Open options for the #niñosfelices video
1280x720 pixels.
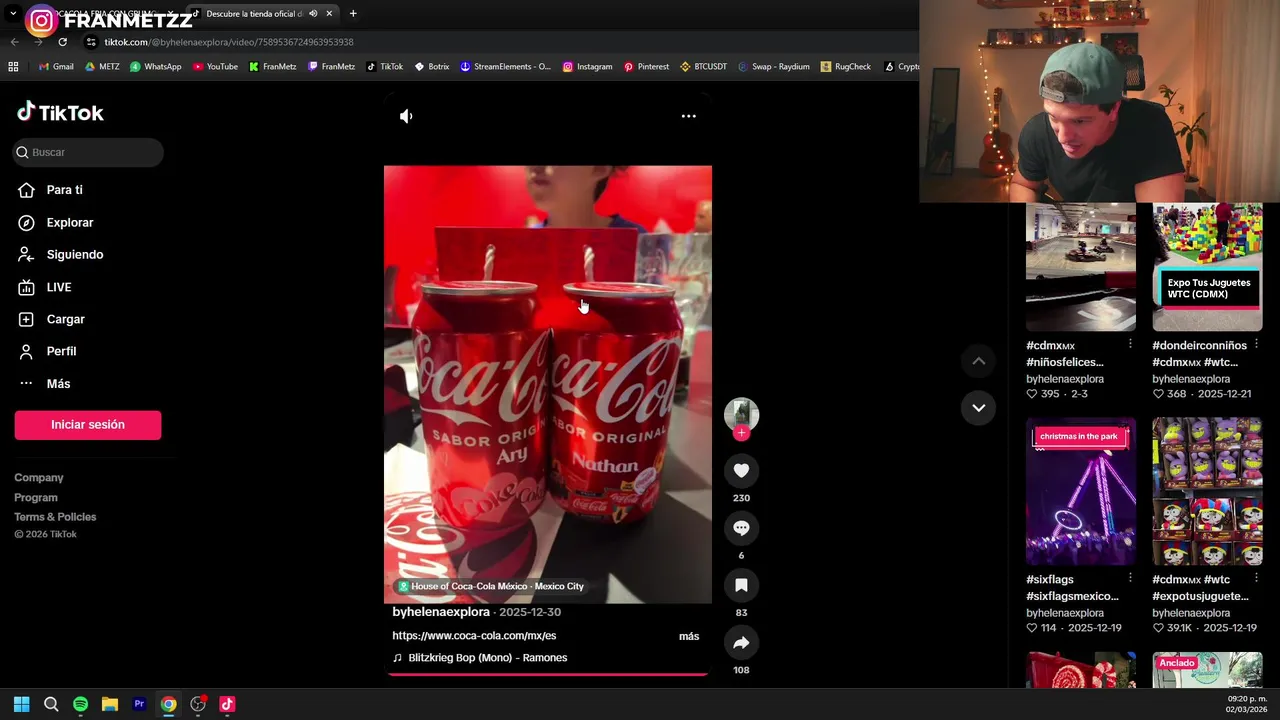(1130, 345)
